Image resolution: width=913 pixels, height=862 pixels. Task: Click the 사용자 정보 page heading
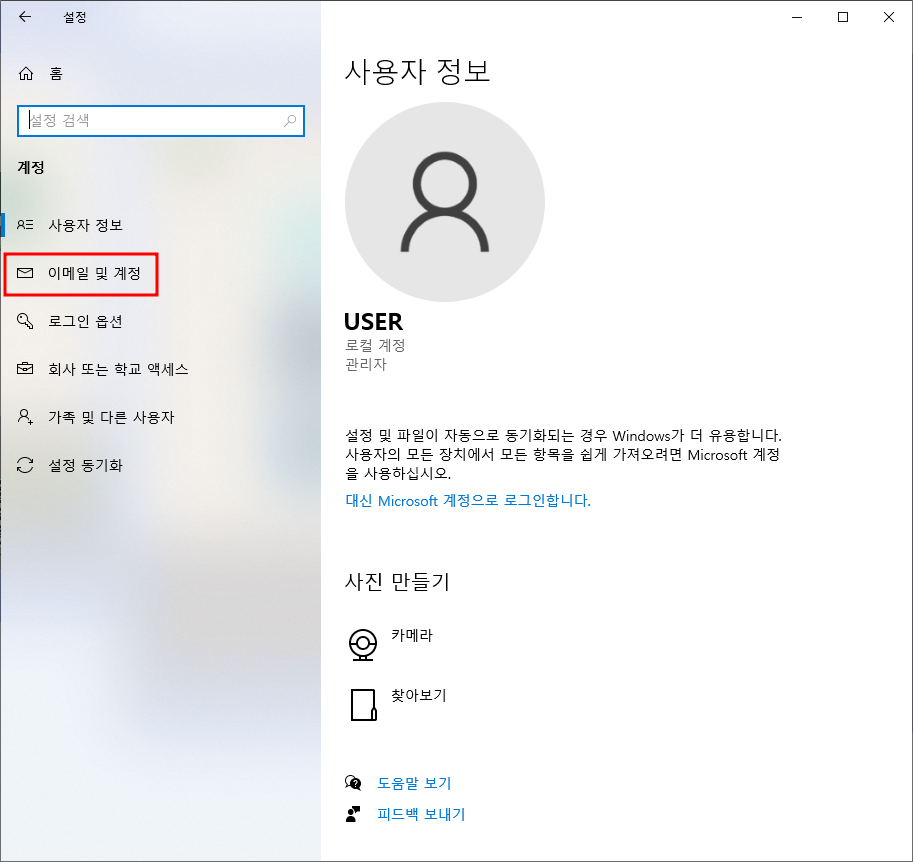[417, 72]
